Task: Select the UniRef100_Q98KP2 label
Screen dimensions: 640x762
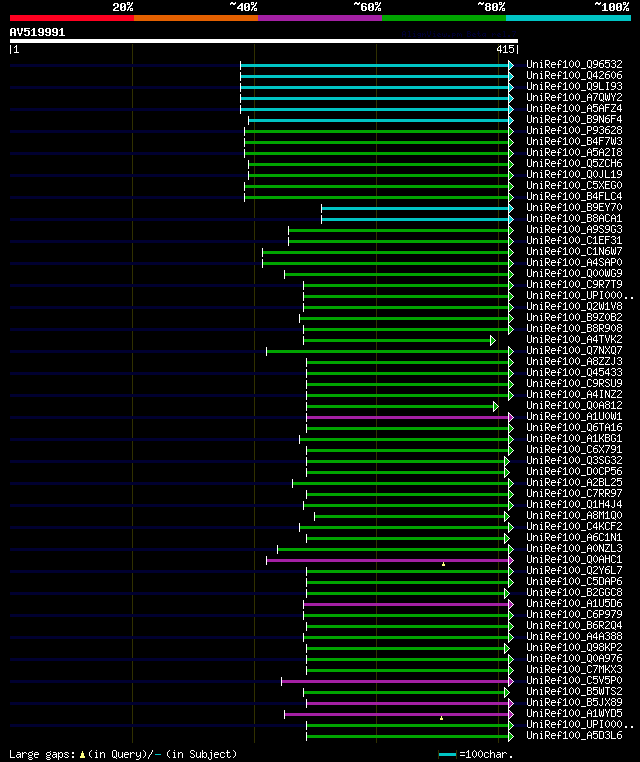Action: click(x=574, y=648)
